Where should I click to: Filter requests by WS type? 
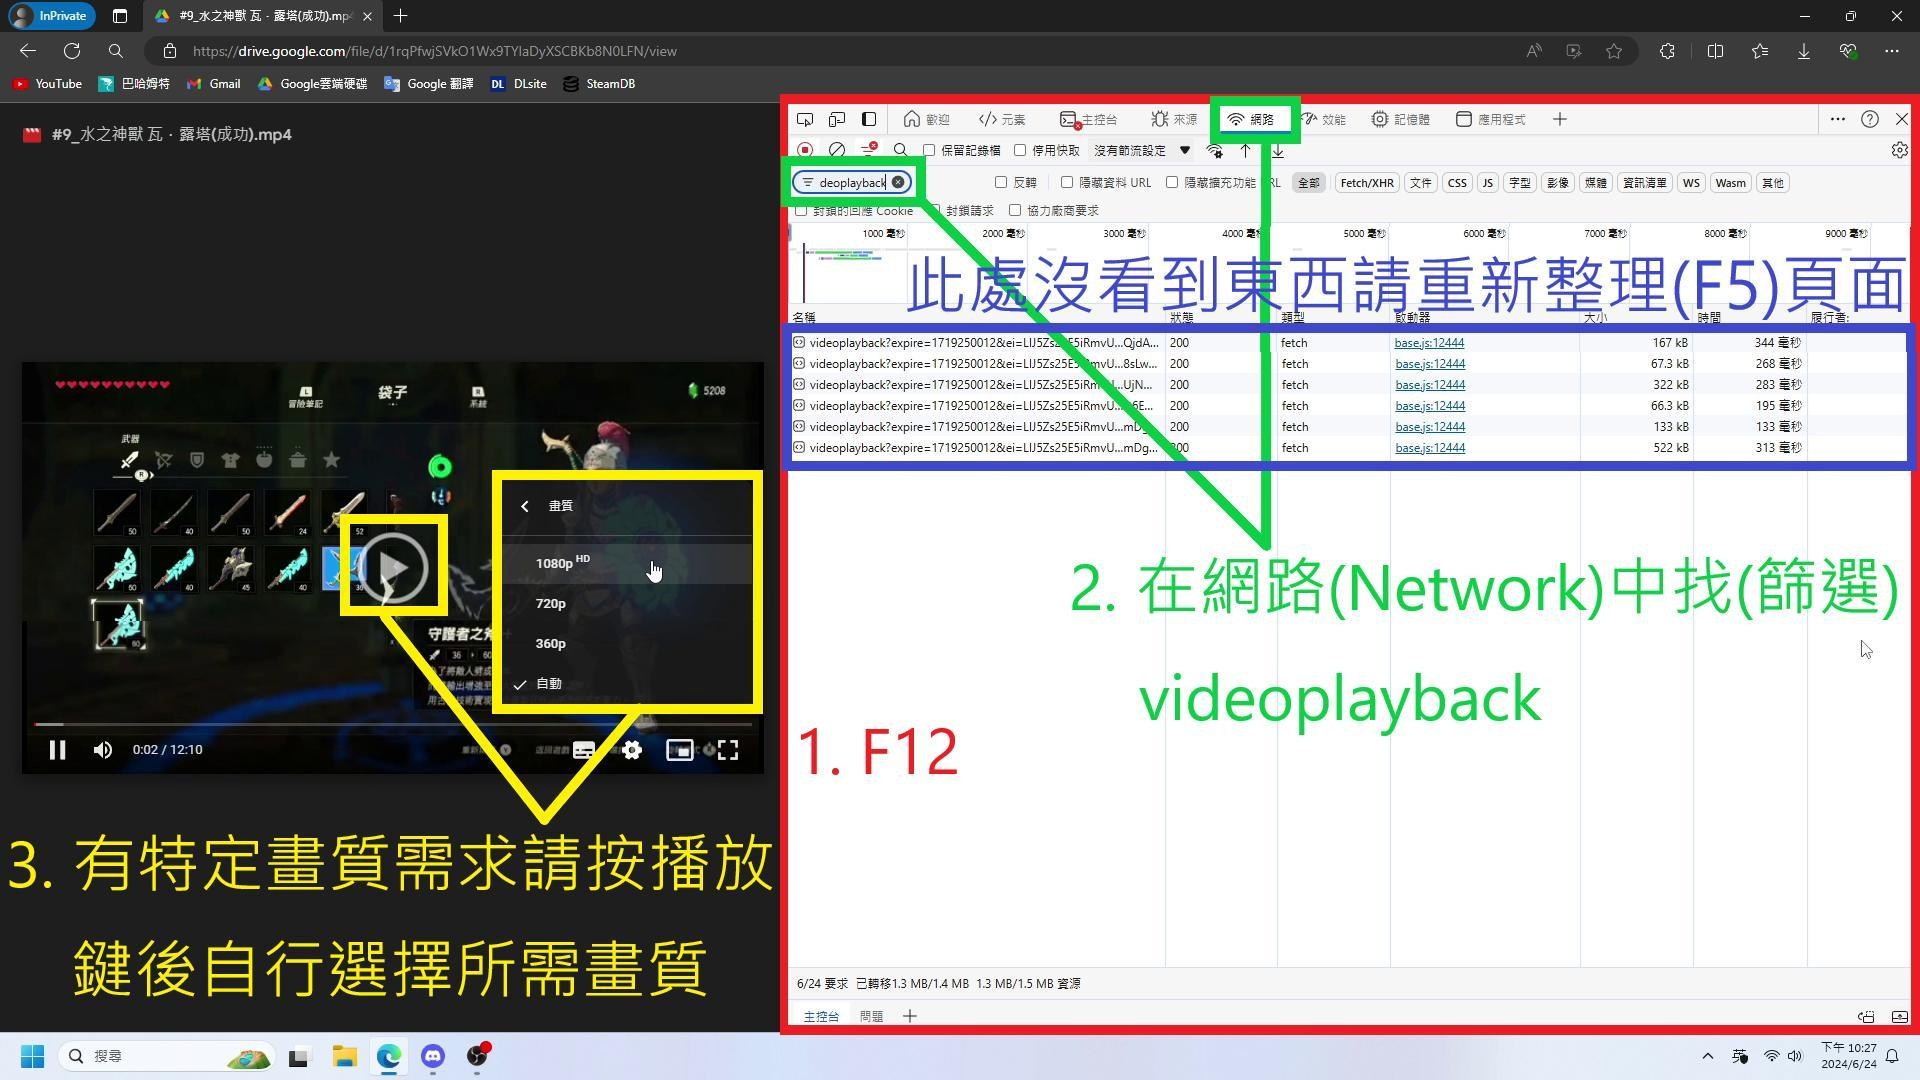[x=1690, y=183]
